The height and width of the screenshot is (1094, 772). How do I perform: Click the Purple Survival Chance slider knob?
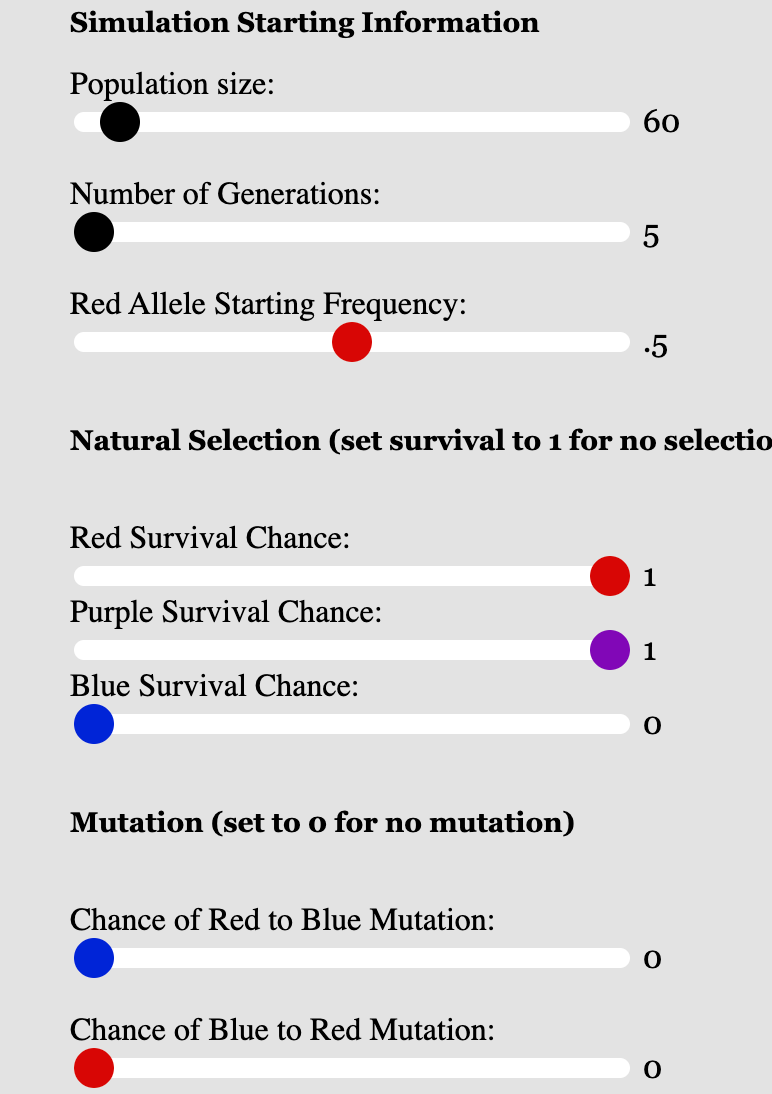click(x=610, y=650)
